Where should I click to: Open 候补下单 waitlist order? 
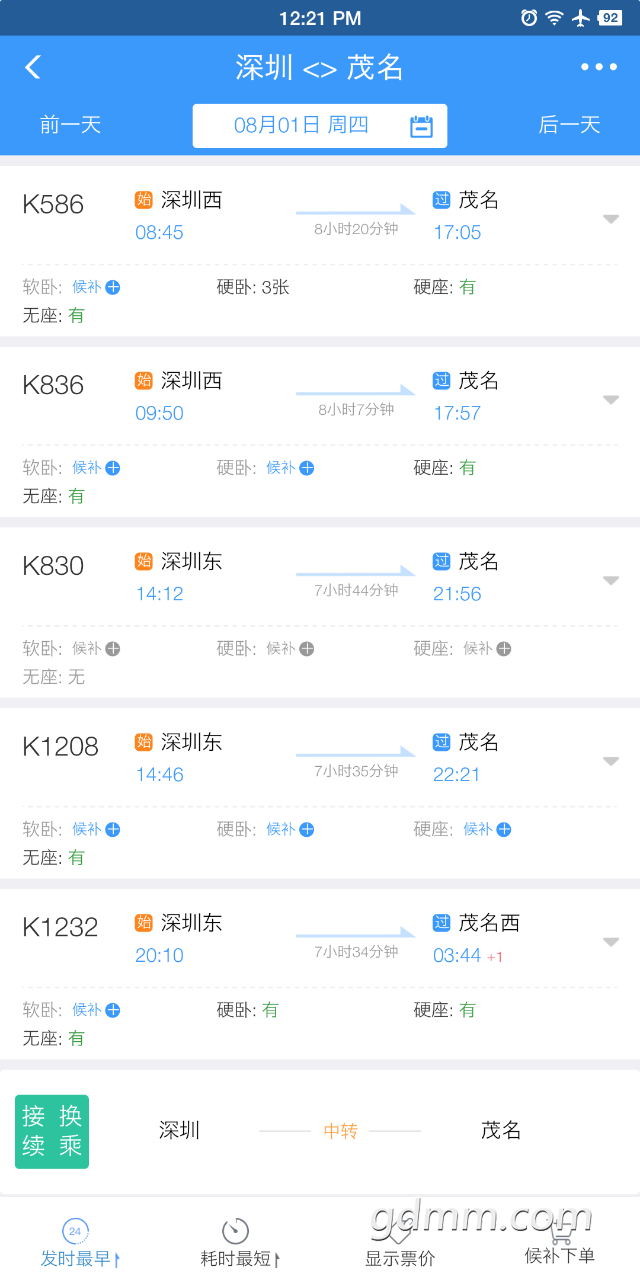coord(560,1244)
